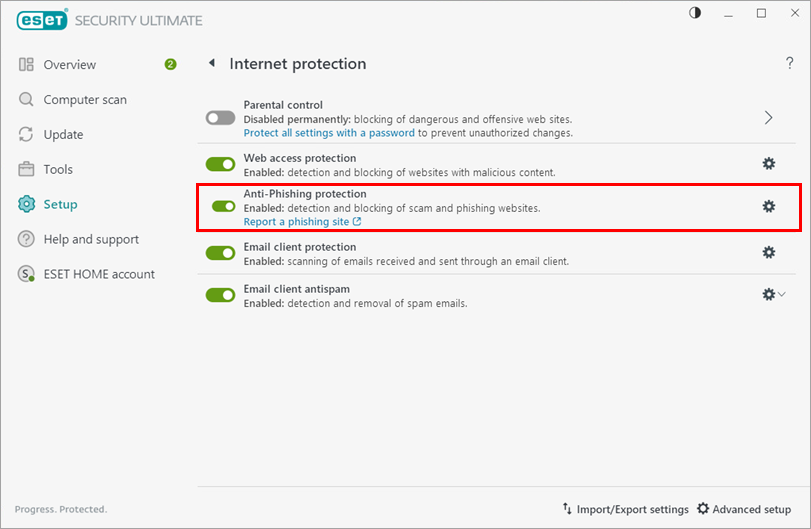
Task: Click the ESET Security Ultimate logo
Action: (x=39, y=21)
